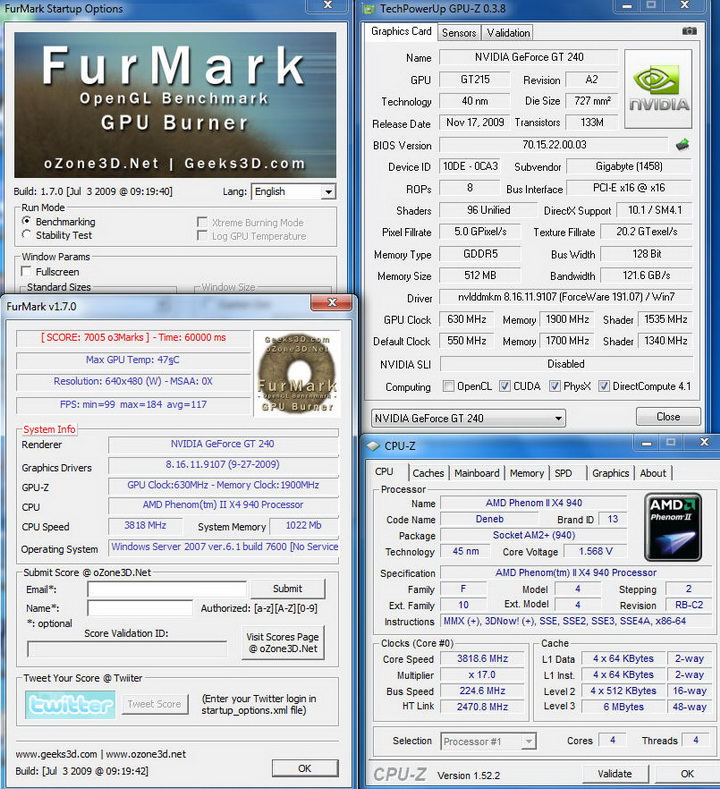Toggle the Log GPU Temperature checkbox

pos(202,235)
